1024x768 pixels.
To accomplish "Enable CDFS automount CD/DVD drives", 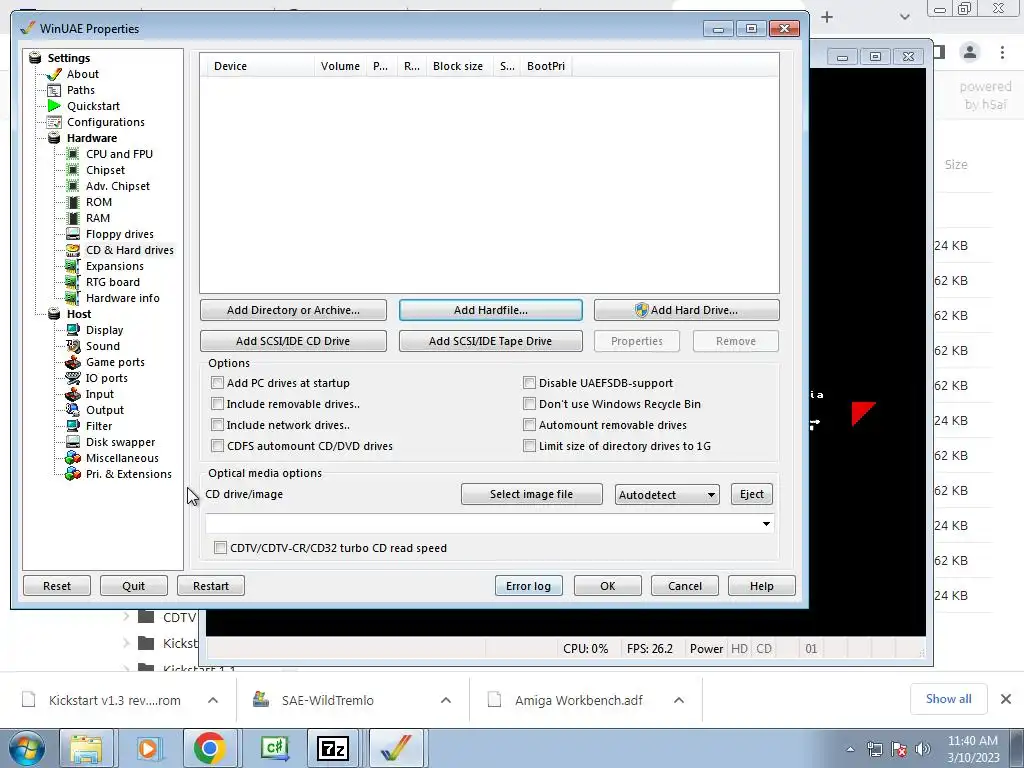I will click(x=217, y=445).
